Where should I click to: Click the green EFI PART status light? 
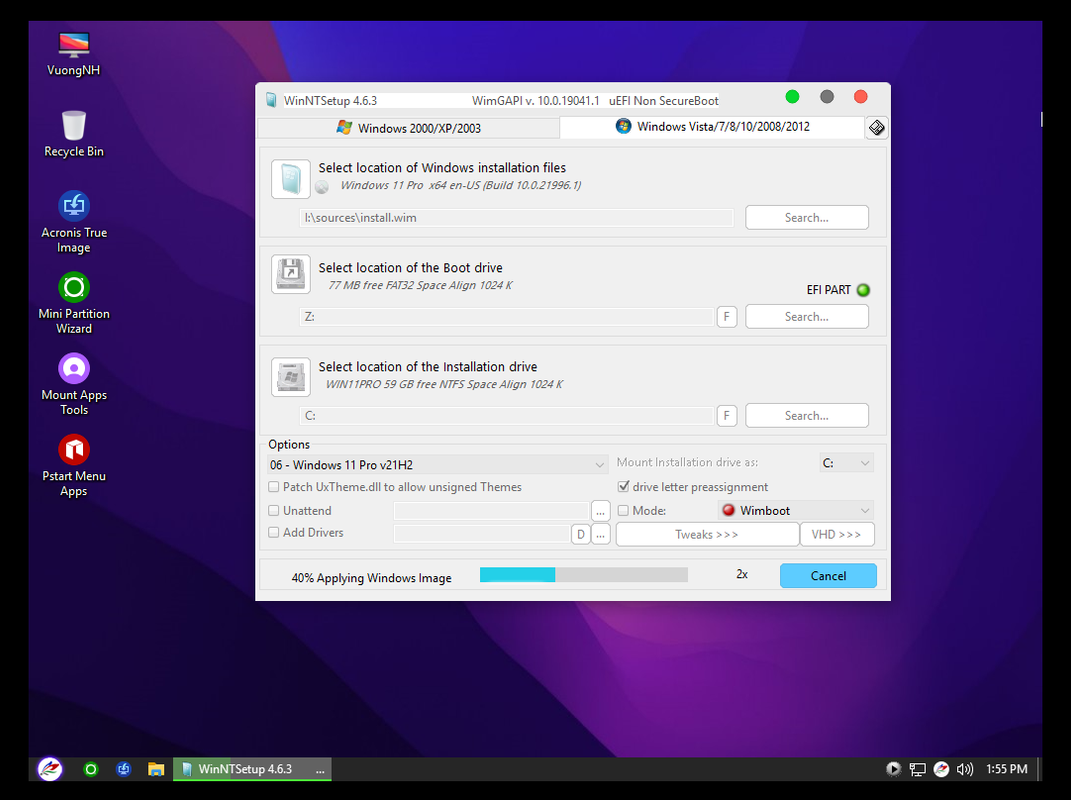[863, 290]
